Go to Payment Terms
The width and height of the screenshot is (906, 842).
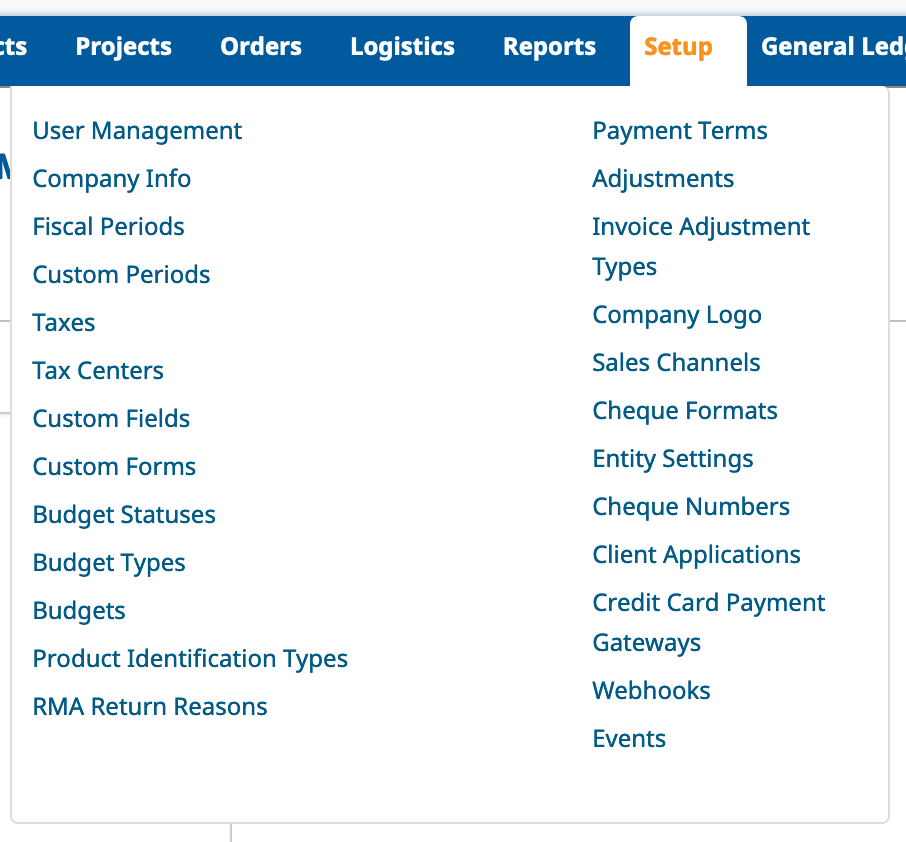pyautogui.click(x=680, y=131)
